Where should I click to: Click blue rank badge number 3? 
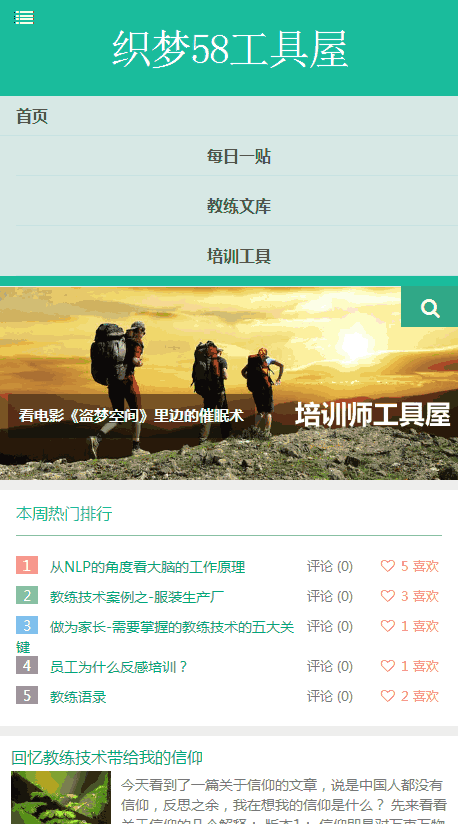point(27,625)
